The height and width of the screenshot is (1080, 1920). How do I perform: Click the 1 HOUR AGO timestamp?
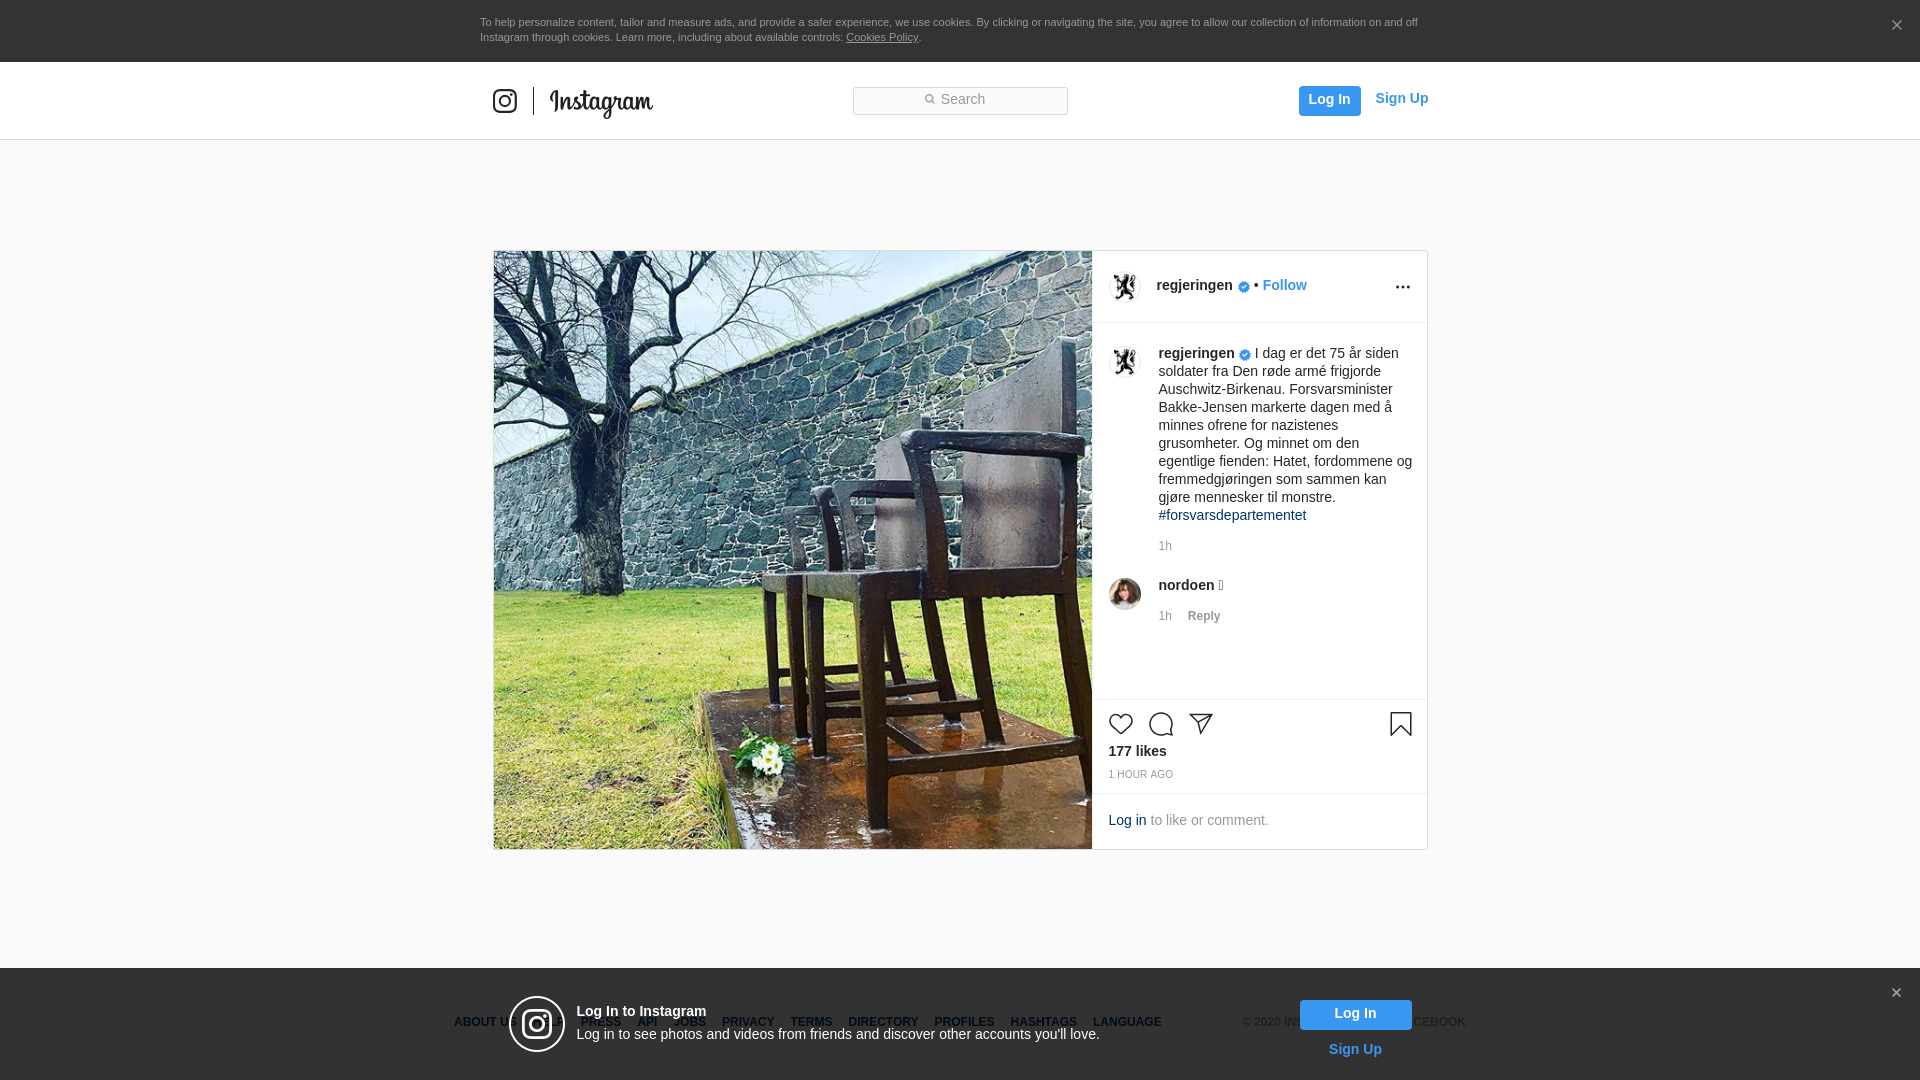point(1140,775)
